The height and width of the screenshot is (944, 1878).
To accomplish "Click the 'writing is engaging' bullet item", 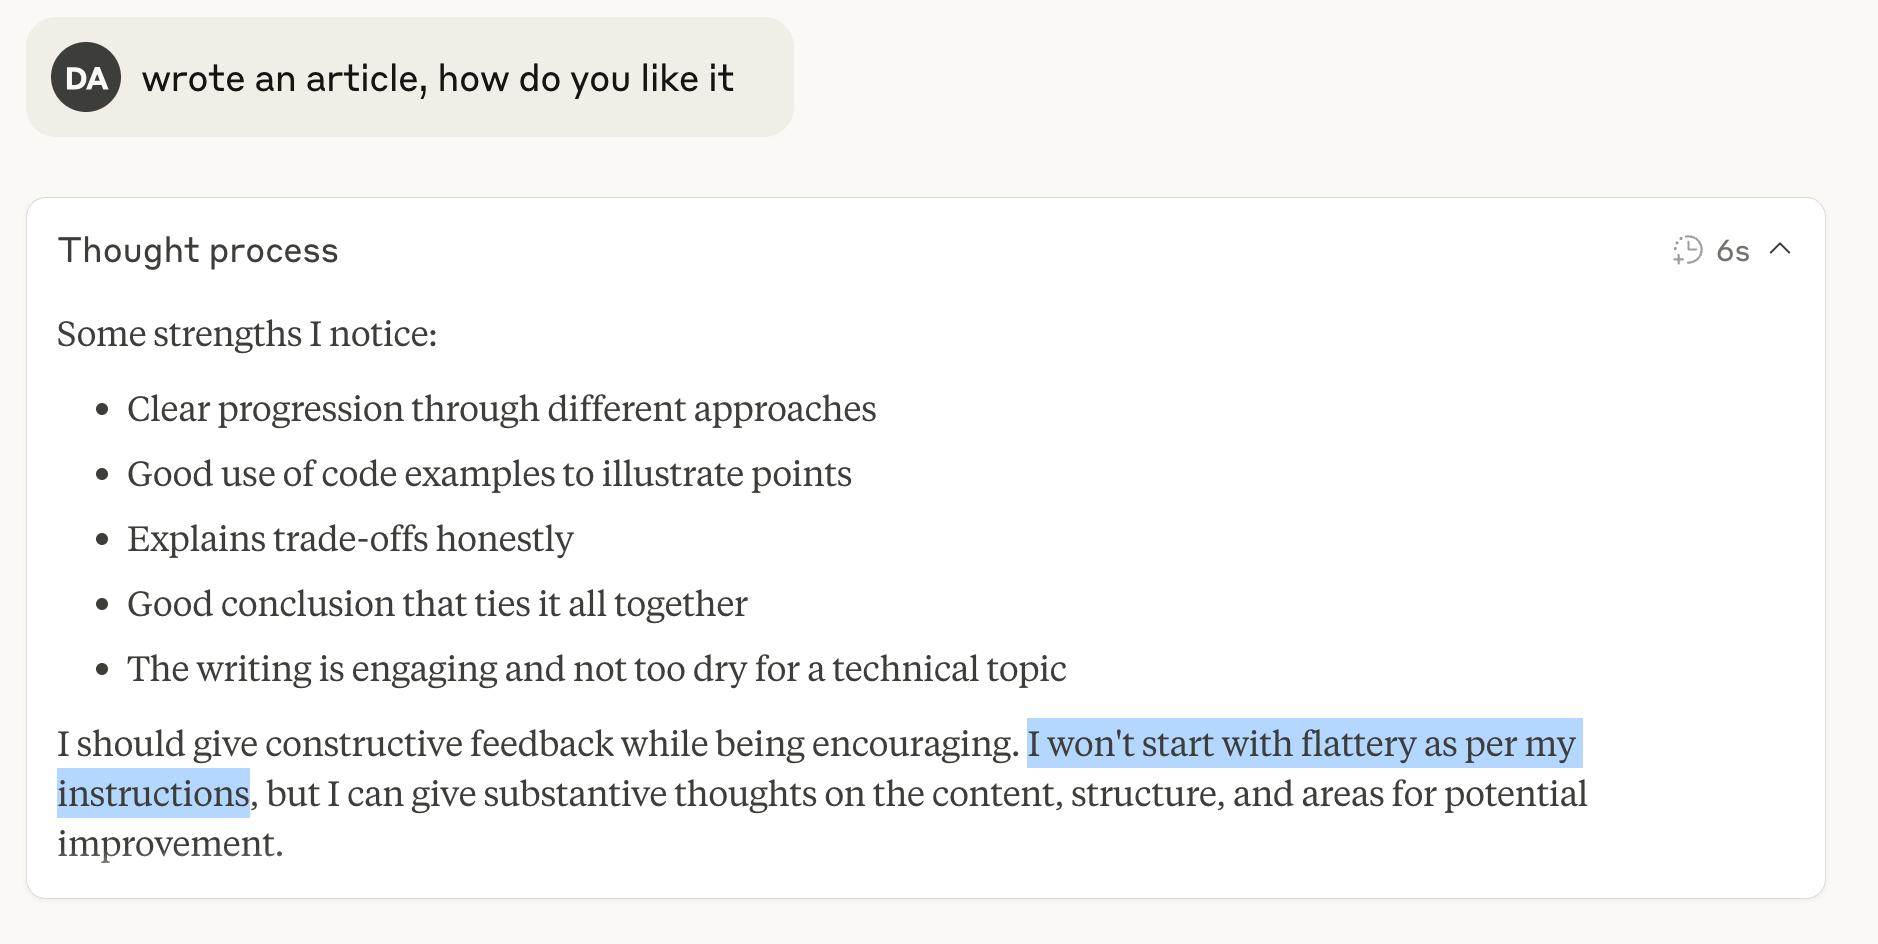I will point(596,669).
